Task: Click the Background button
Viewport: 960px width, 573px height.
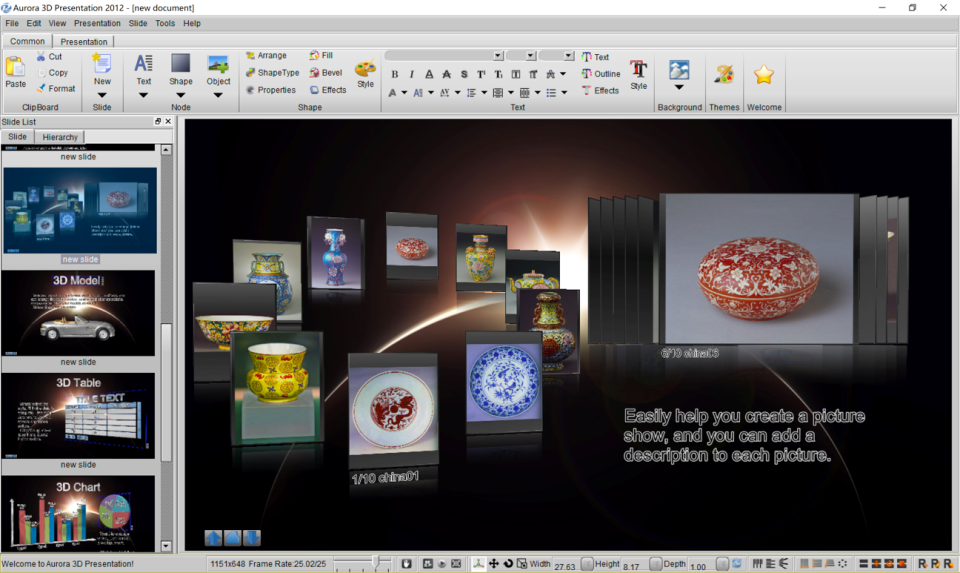Action: (x=679, y=70)
